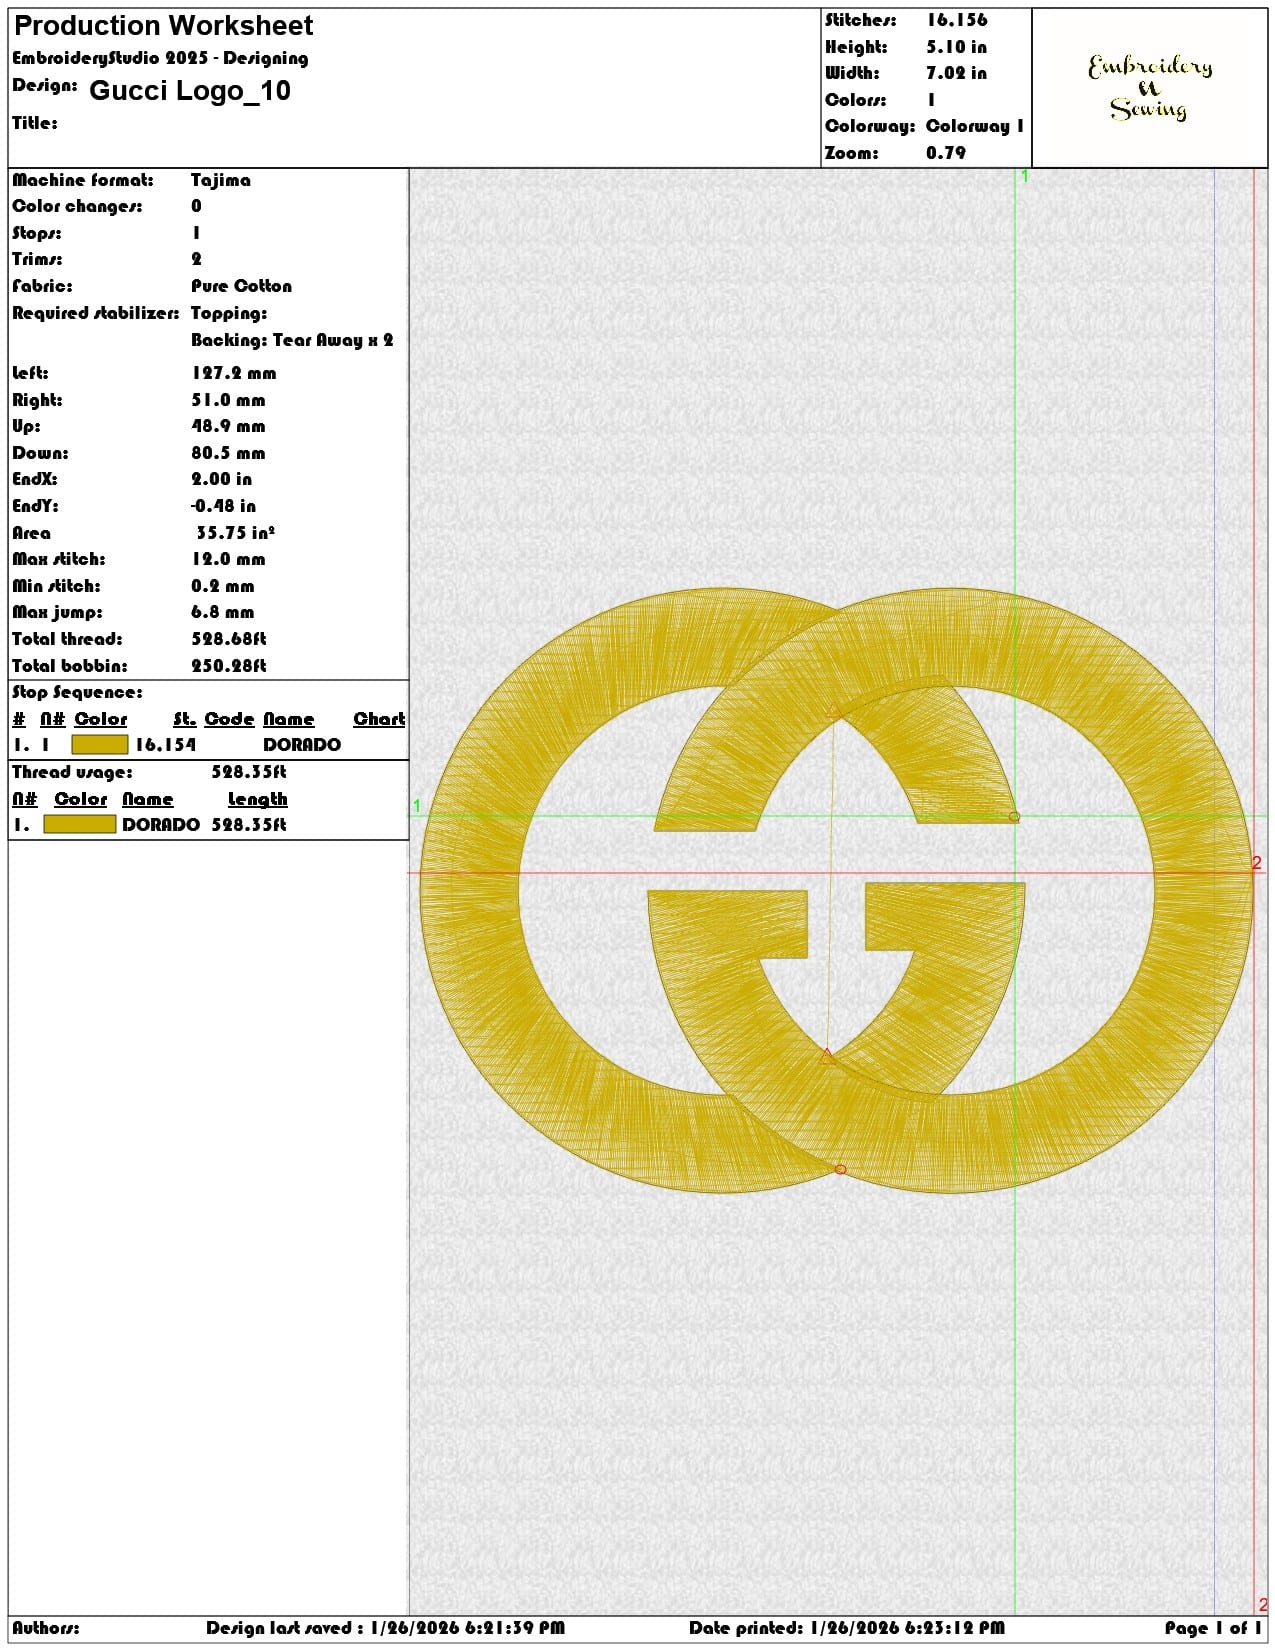The width and height of the screenshot is (1275, 1650).
Task: Click the stitch count 16.154 in Stop Sequence
Action: tap(166, 745)
